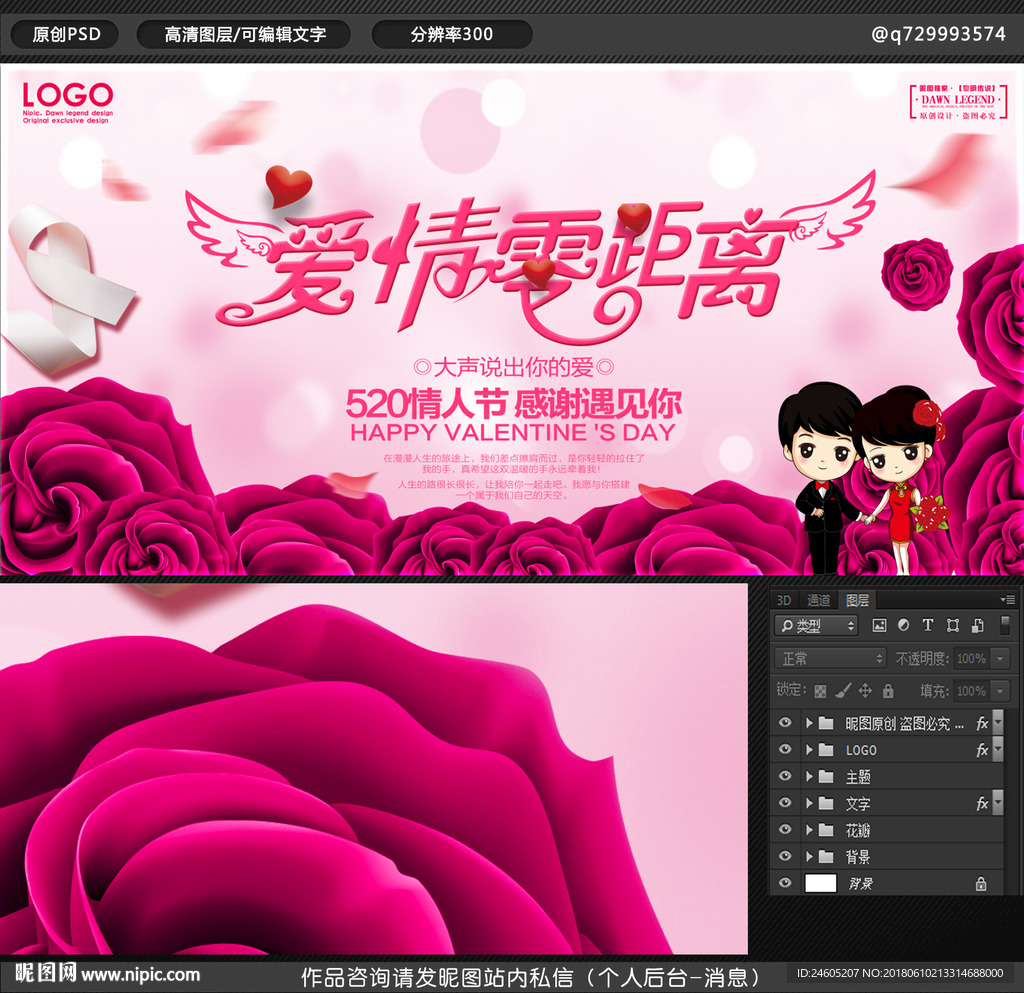
Task: Click the folder icon of LOGO group
Action: pos(826,750)
